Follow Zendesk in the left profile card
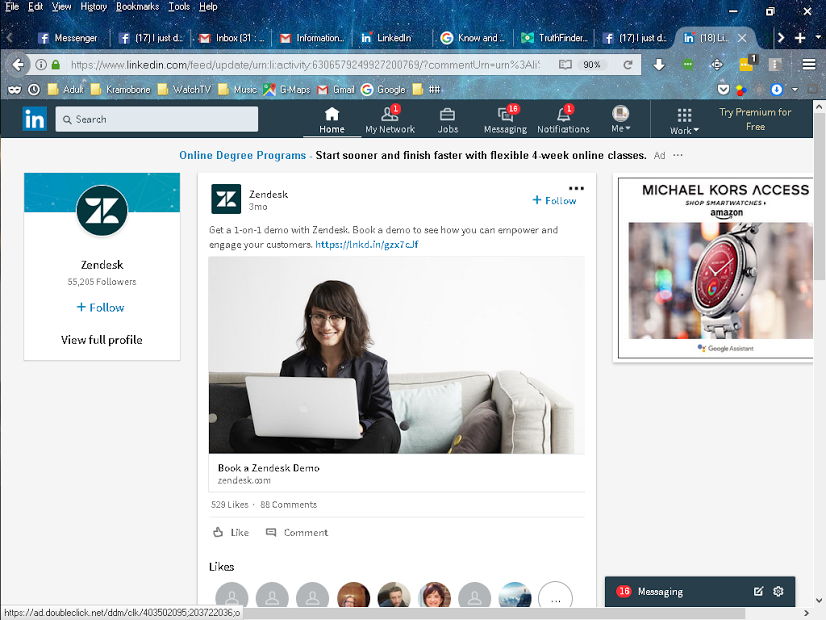The height and width of the screenshot is (620, 826). (101, 308)
